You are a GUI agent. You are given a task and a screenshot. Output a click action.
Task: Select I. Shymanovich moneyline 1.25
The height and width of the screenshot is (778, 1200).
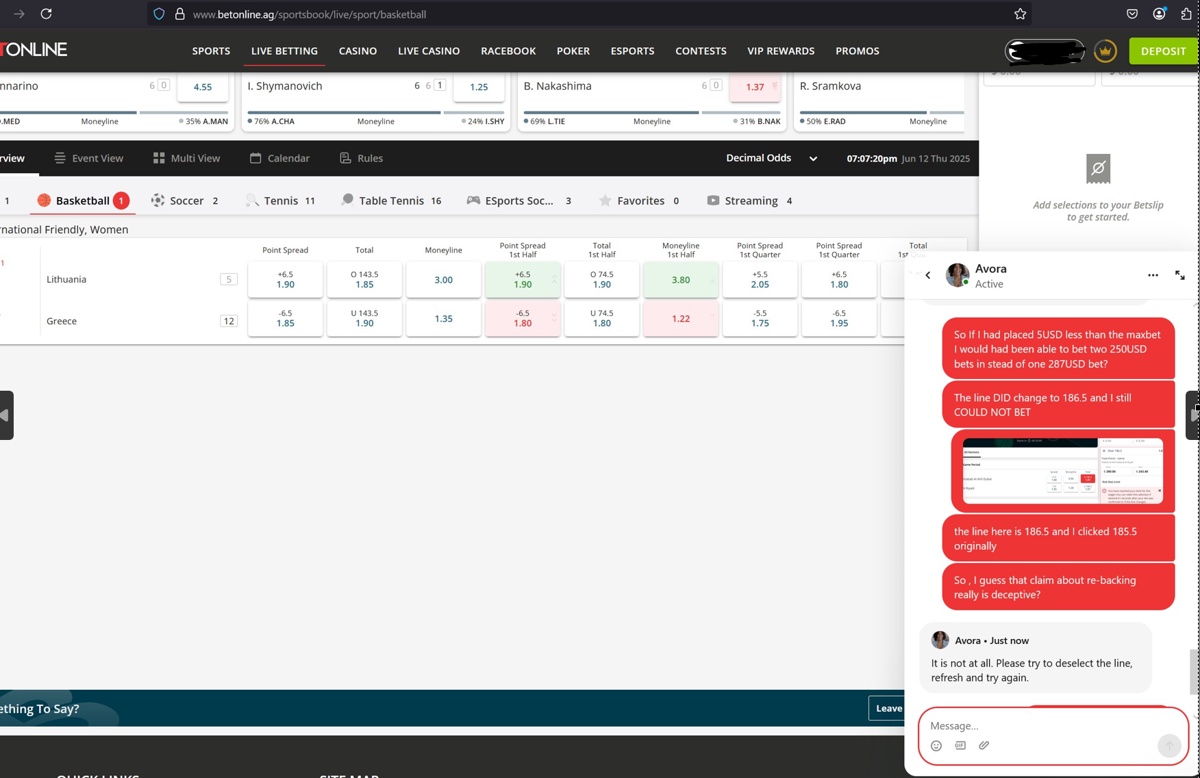(479, 87)
